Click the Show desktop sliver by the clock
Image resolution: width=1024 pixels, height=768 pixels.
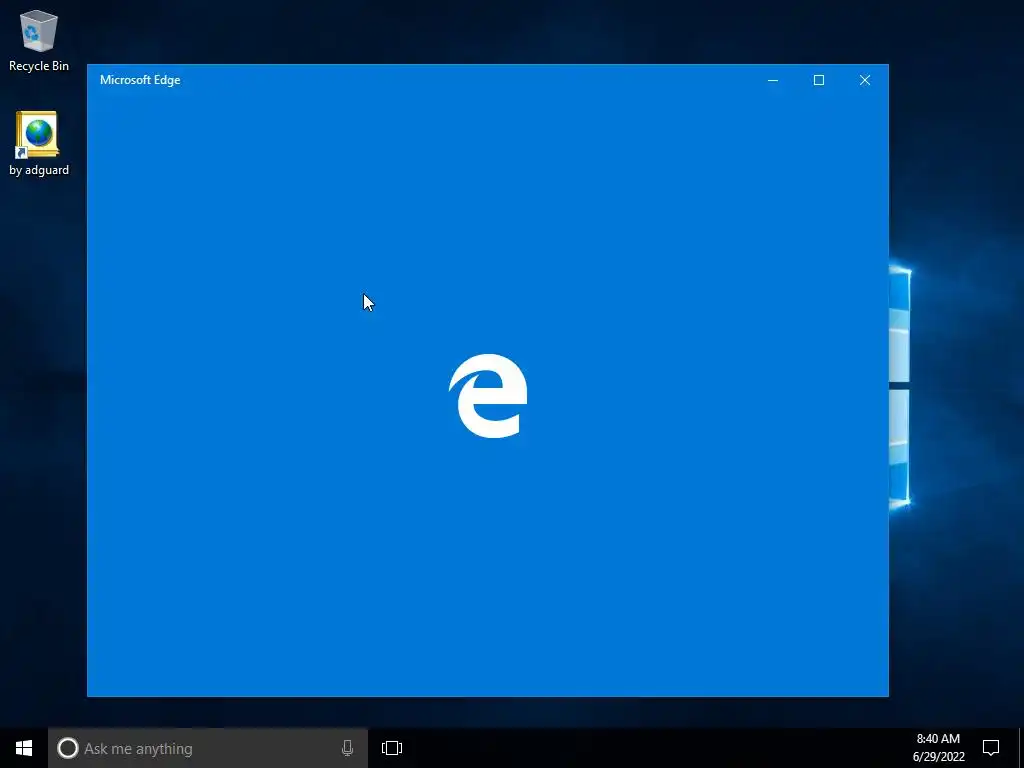(x=1021, y=748)
